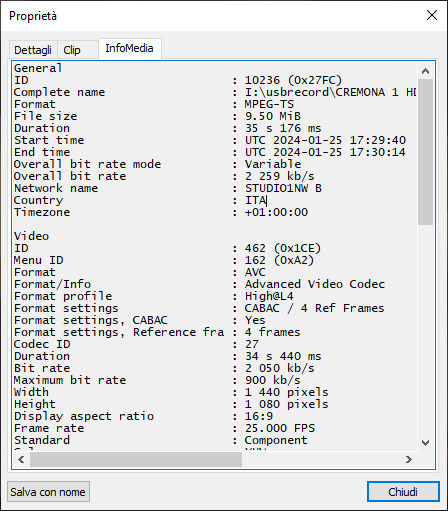Click the Chiudi button

(x=403, y=492)
